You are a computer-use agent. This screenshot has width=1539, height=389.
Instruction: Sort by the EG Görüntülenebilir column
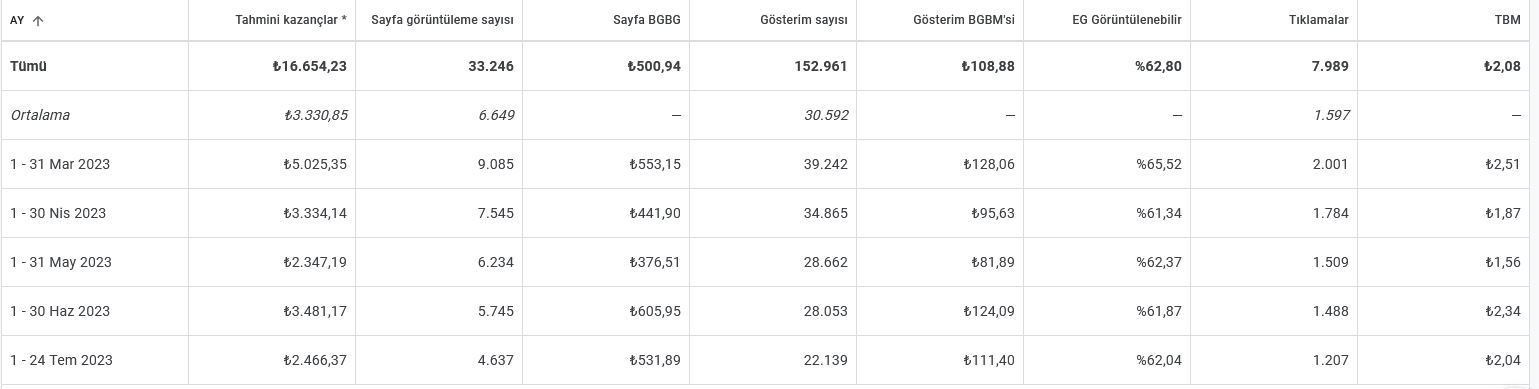pos(1127,20)
